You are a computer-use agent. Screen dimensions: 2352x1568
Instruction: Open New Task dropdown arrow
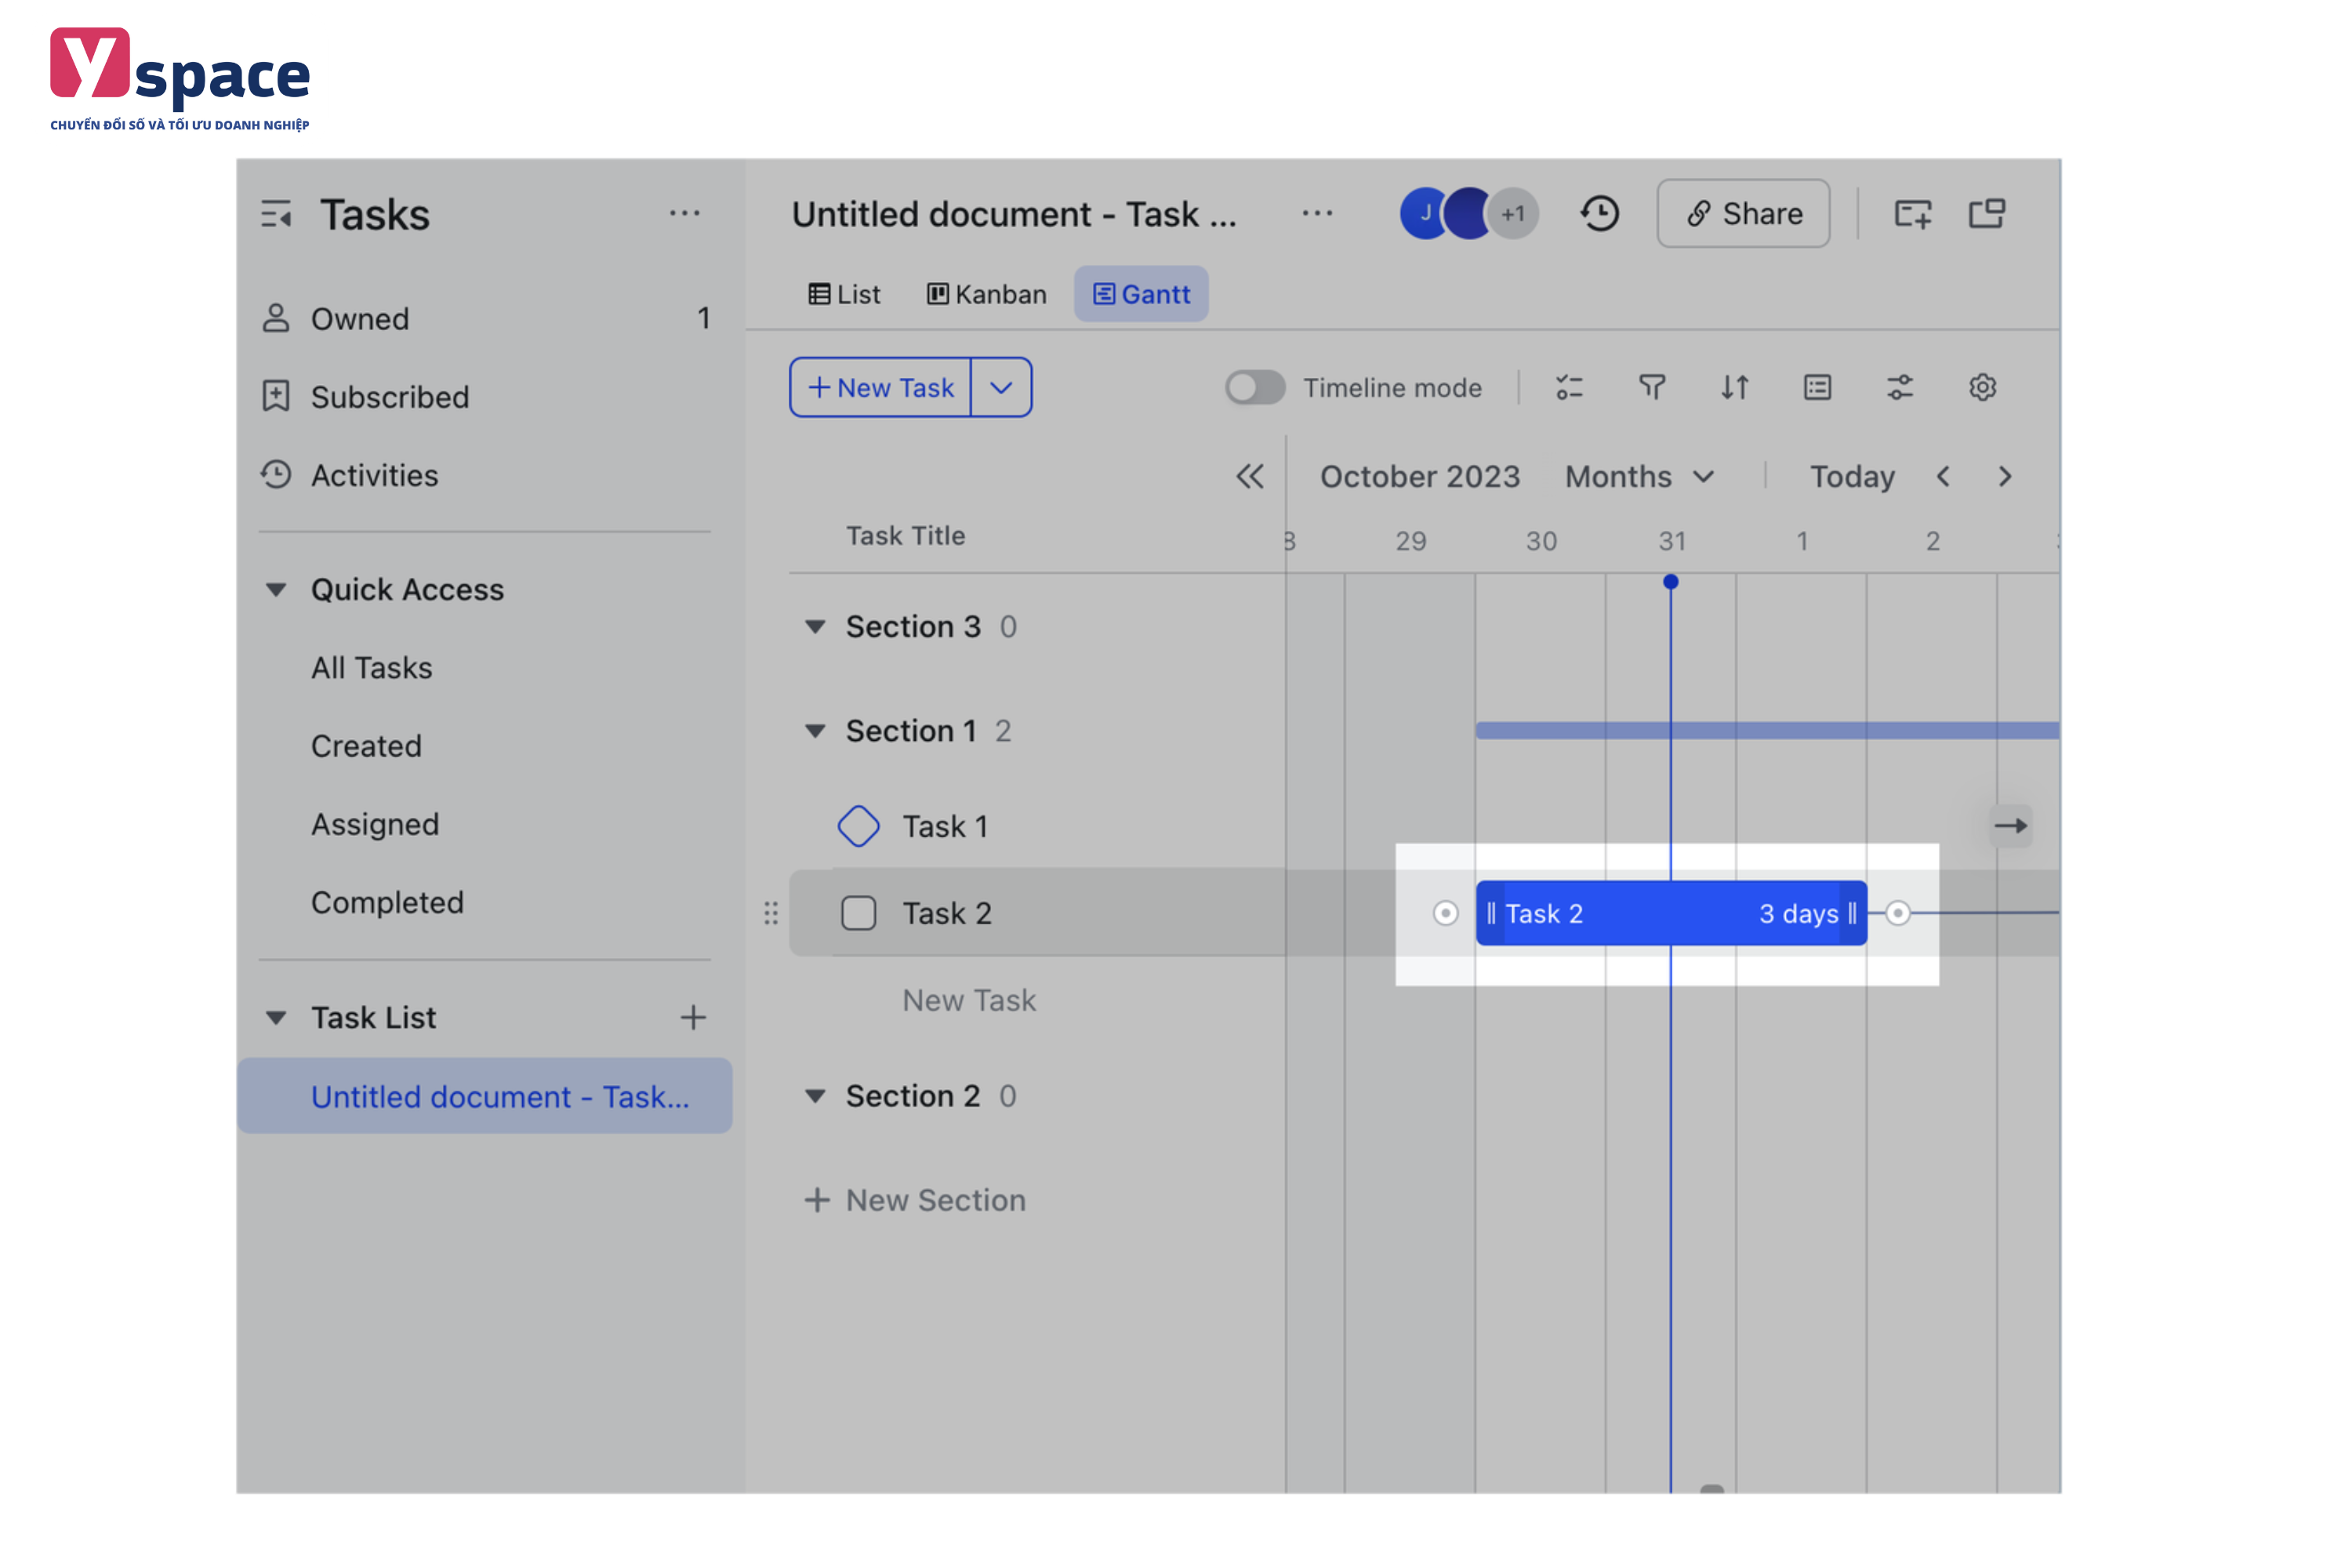pyautogui.click(x=1001, y=387)
